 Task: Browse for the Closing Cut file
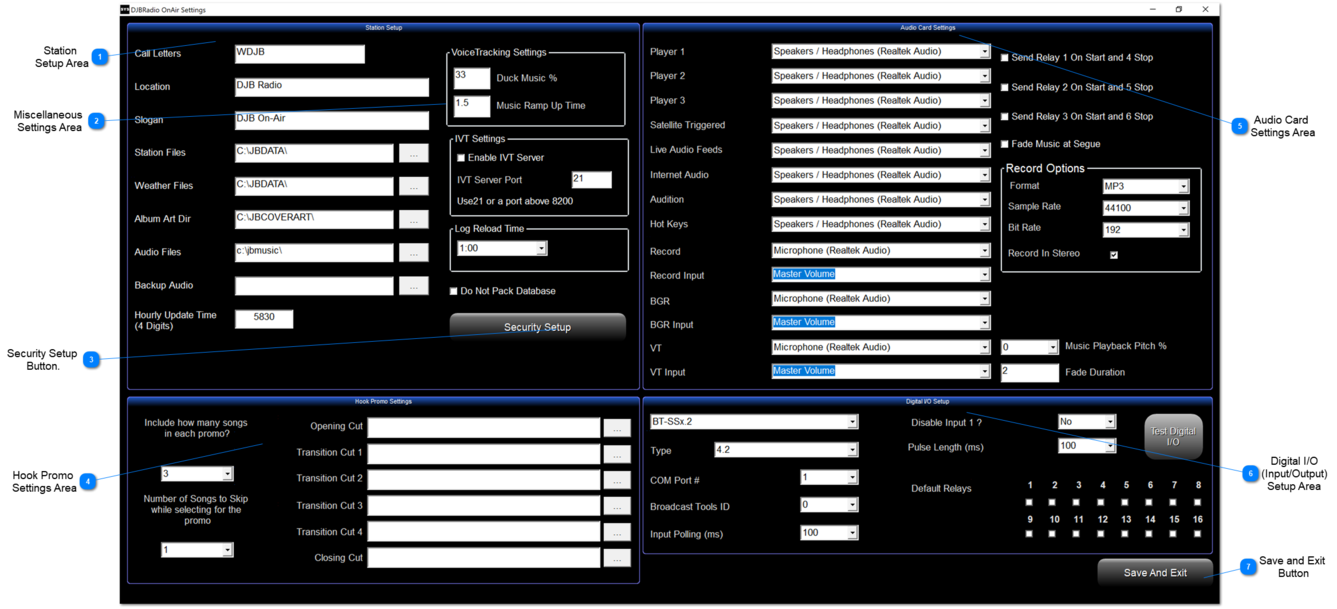[x=617, y=558]
